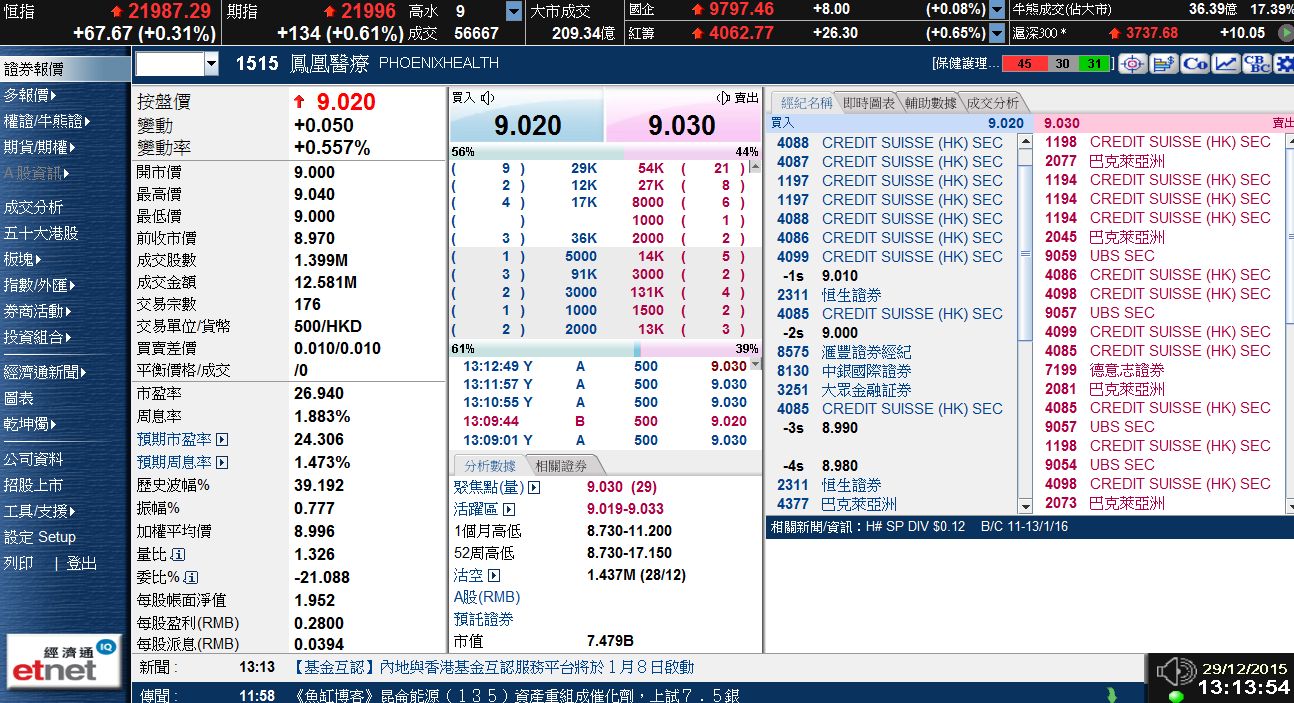Click the arrow icon beside 預期市盈率

pos(222,440)
